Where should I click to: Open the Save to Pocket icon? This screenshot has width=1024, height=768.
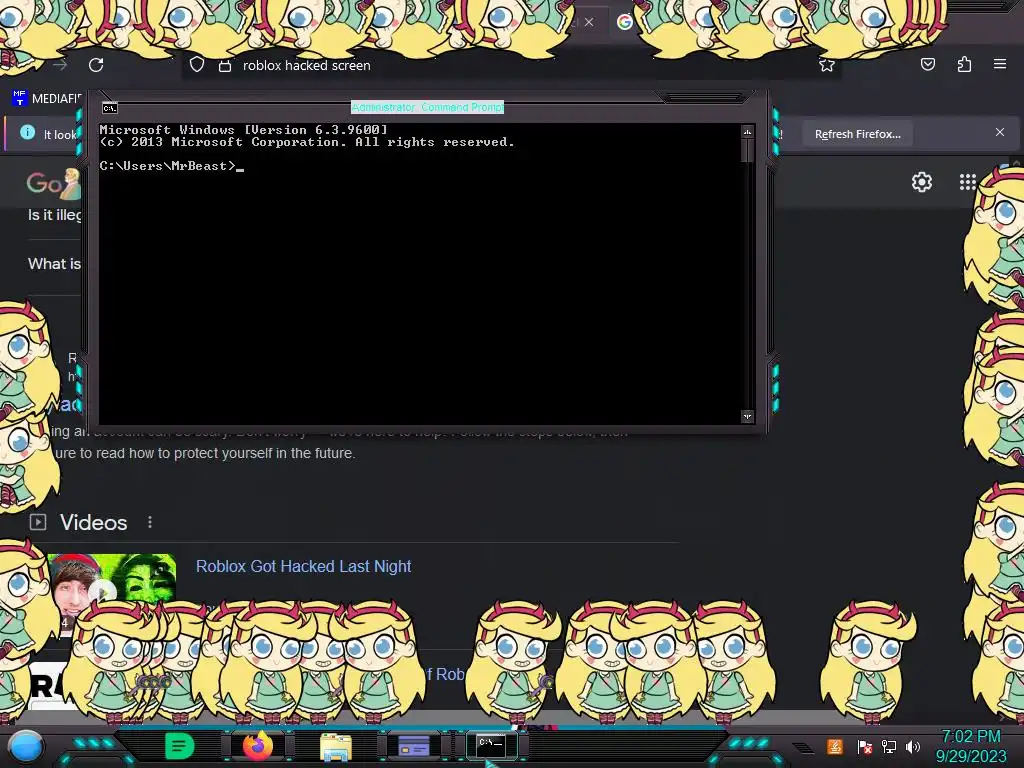point(927,64)
